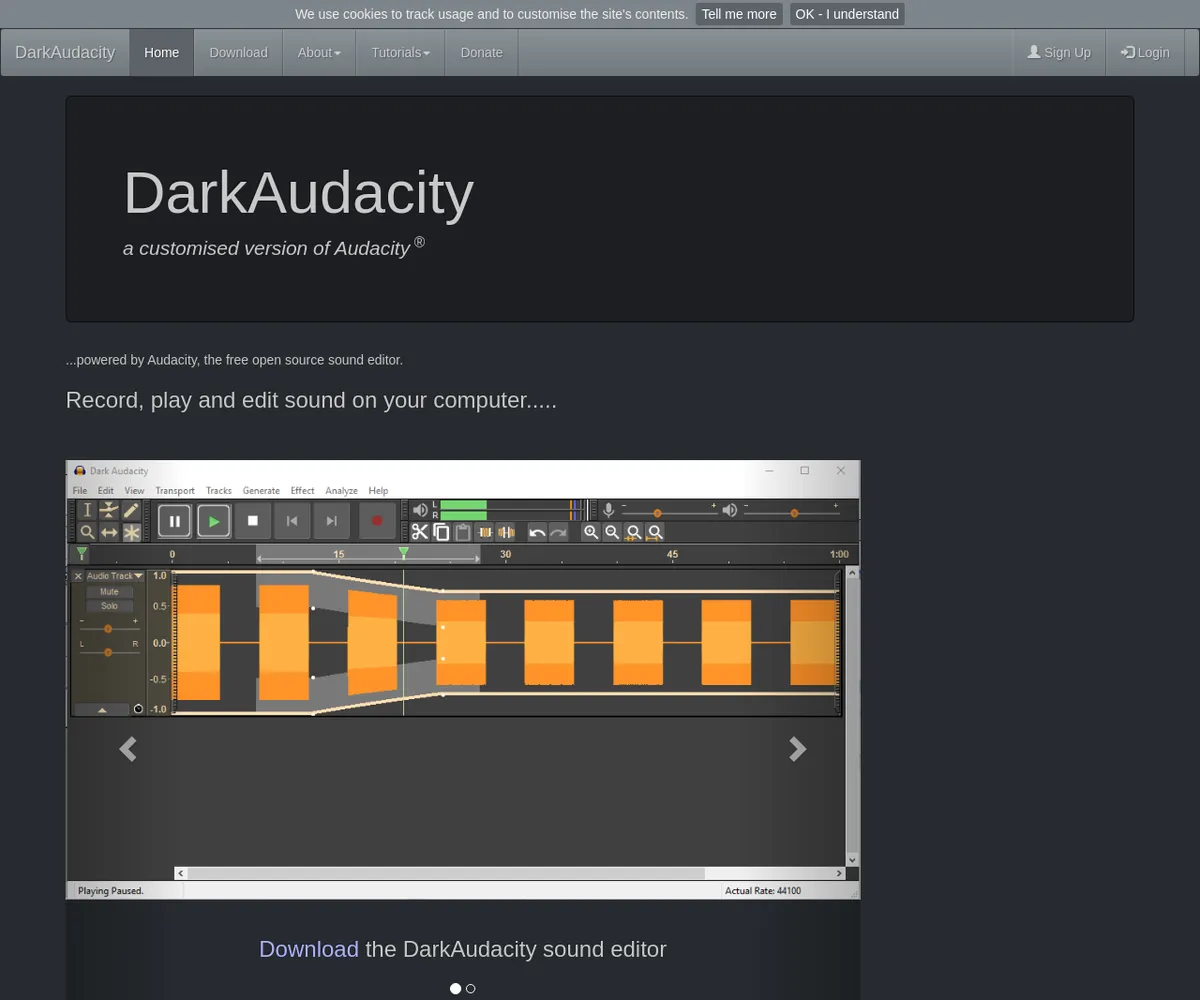This screenshot has height=1000, width=1200.
Task: Click the Sign Up link
Action: [1059, 53]
